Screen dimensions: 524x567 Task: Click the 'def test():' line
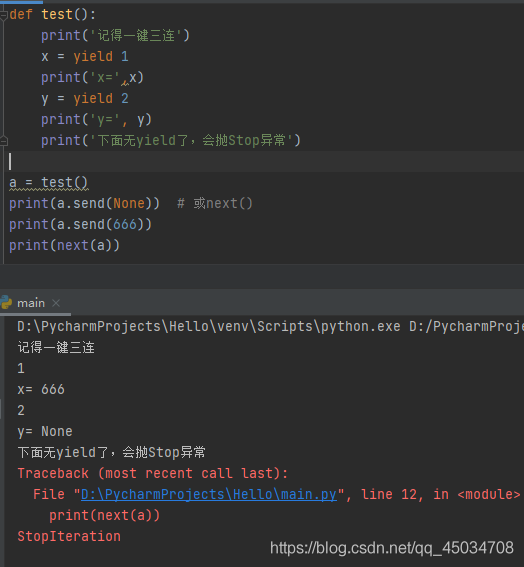53,15
